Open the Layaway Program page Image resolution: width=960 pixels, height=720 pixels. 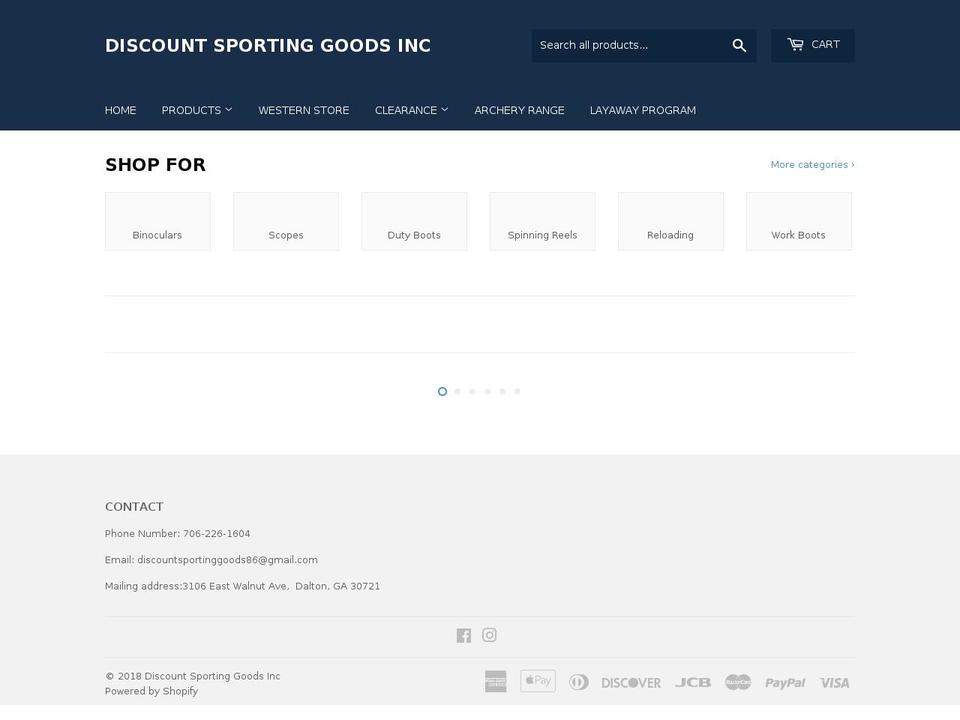click(x=643, y=110)
